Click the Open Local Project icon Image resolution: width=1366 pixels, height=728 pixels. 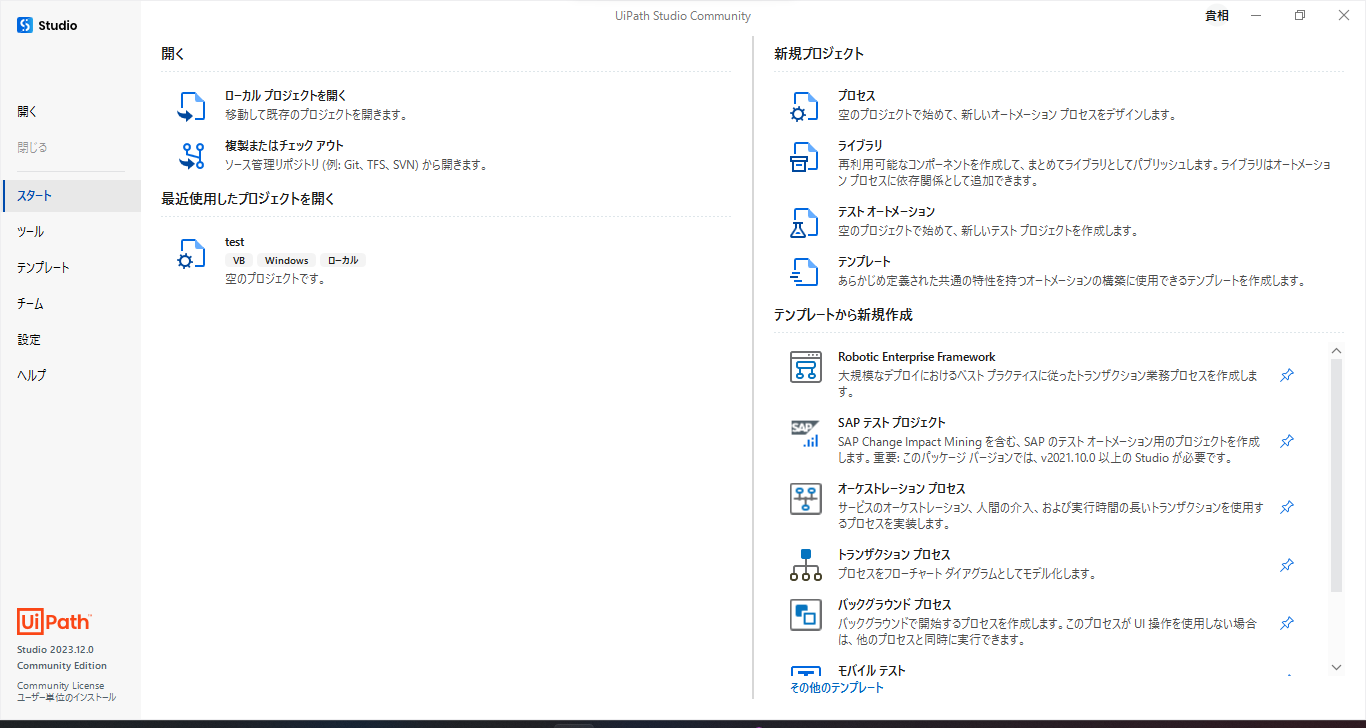[192, 106]
